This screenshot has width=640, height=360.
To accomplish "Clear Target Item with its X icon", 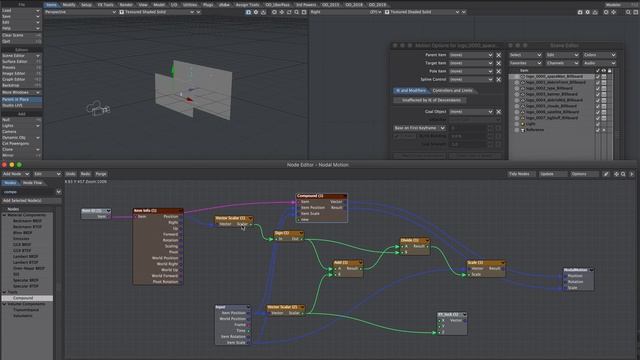I will pos(498,63).
